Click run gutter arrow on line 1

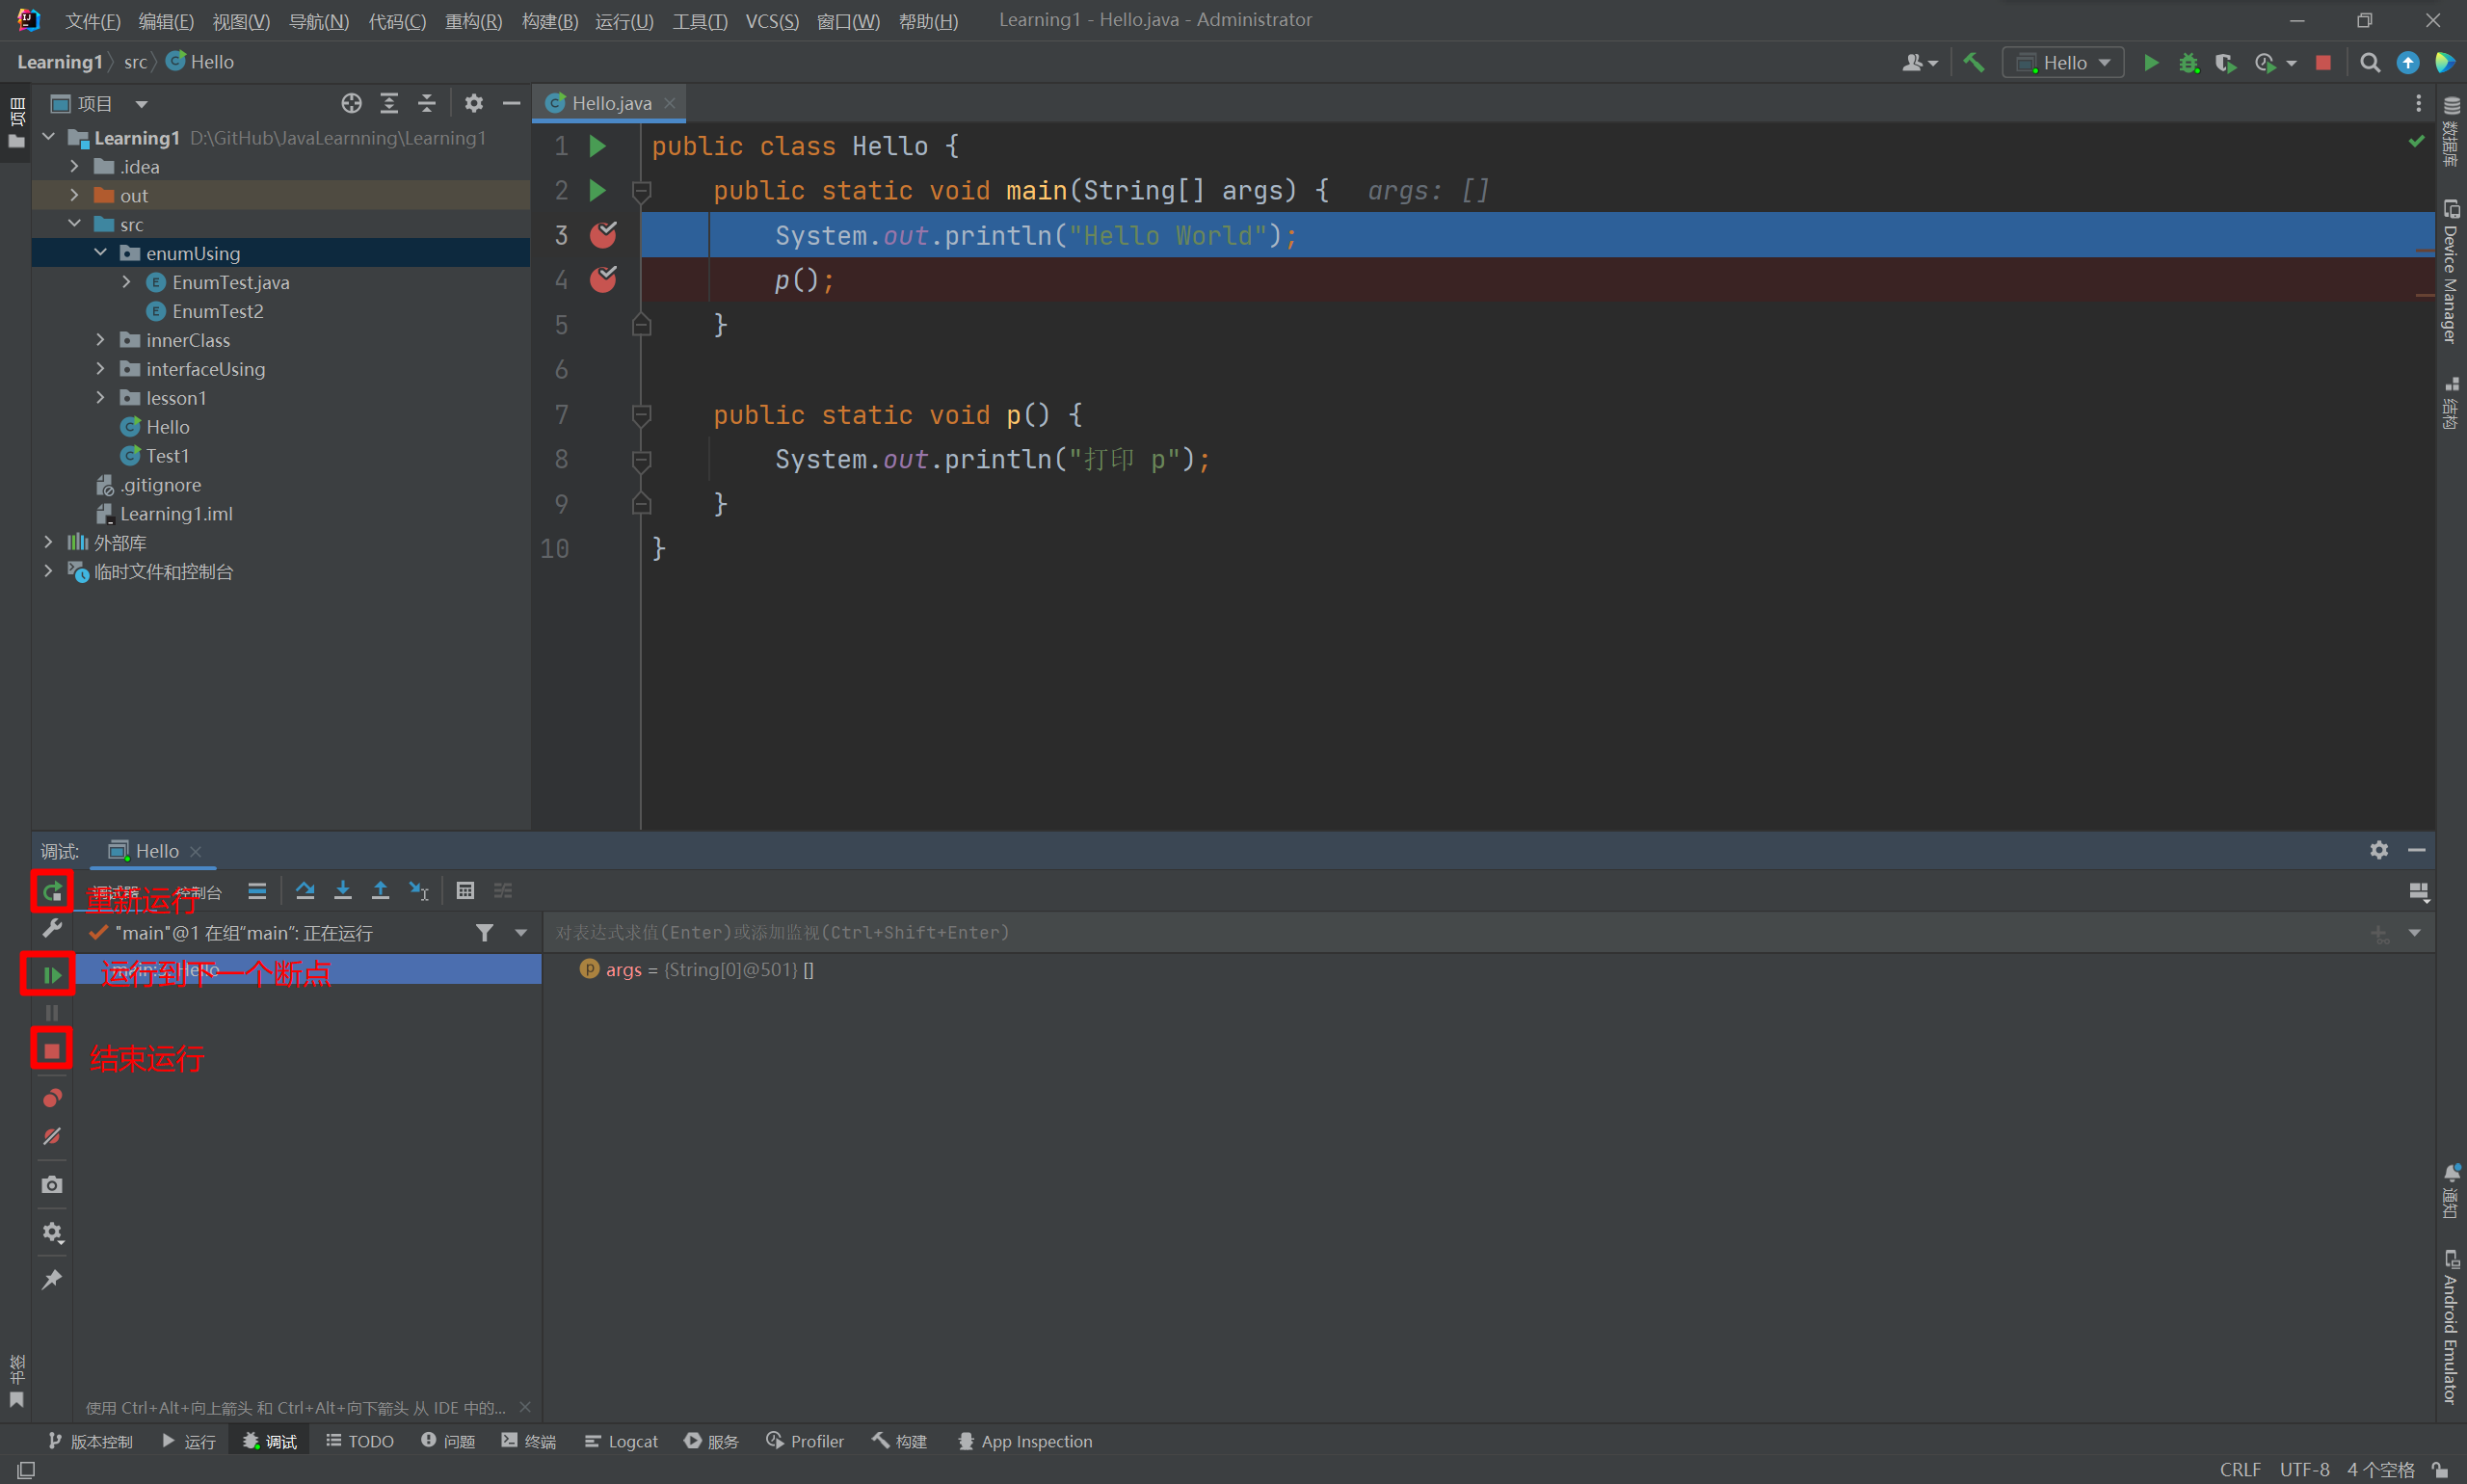click(x=598, y=146)
